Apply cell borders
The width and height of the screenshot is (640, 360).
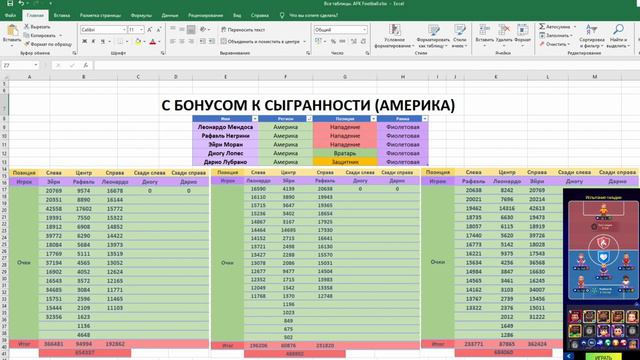pos(120,41)
